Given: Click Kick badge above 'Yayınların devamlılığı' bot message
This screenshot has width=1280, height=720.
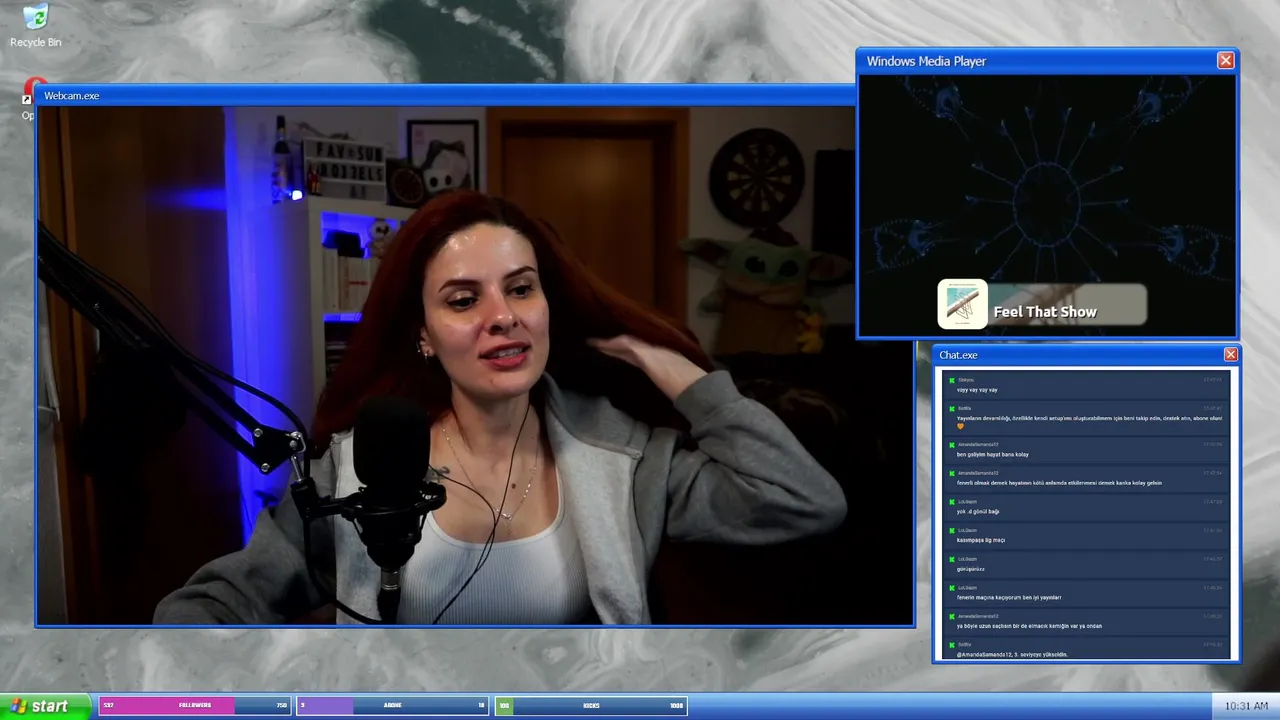Looking at the screenshot, I should [952, 408].
